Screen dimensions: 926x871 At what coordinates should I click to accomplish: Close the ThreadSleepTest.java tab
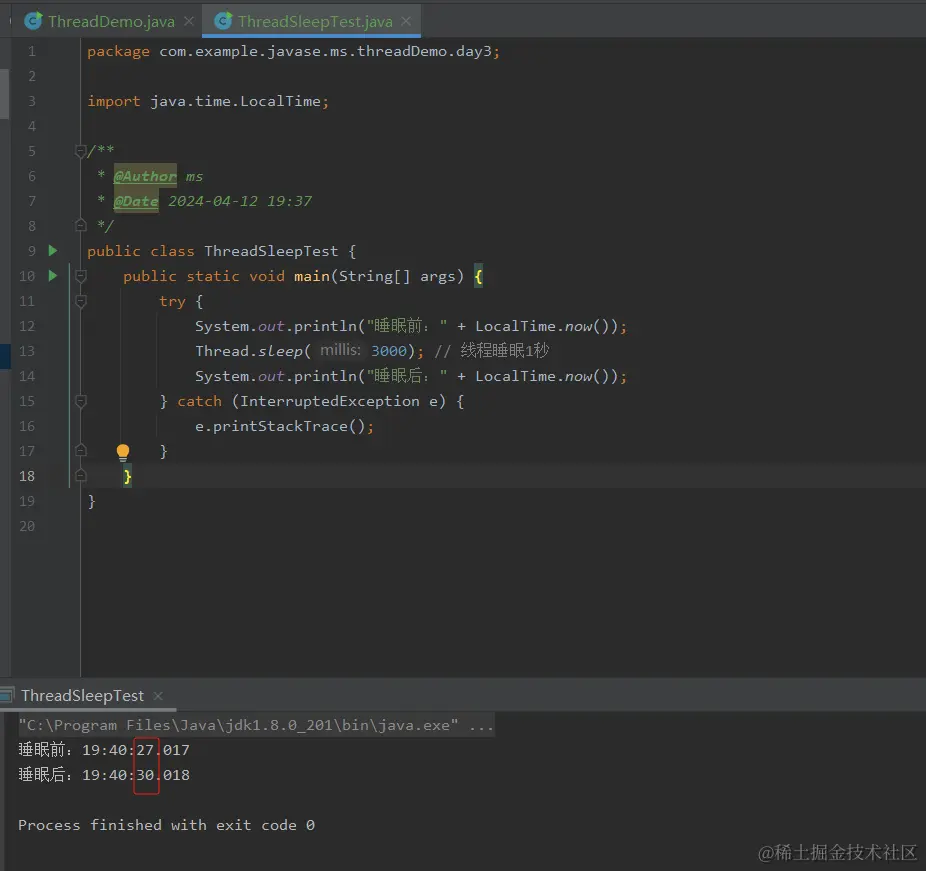click(x=406, y=21)
